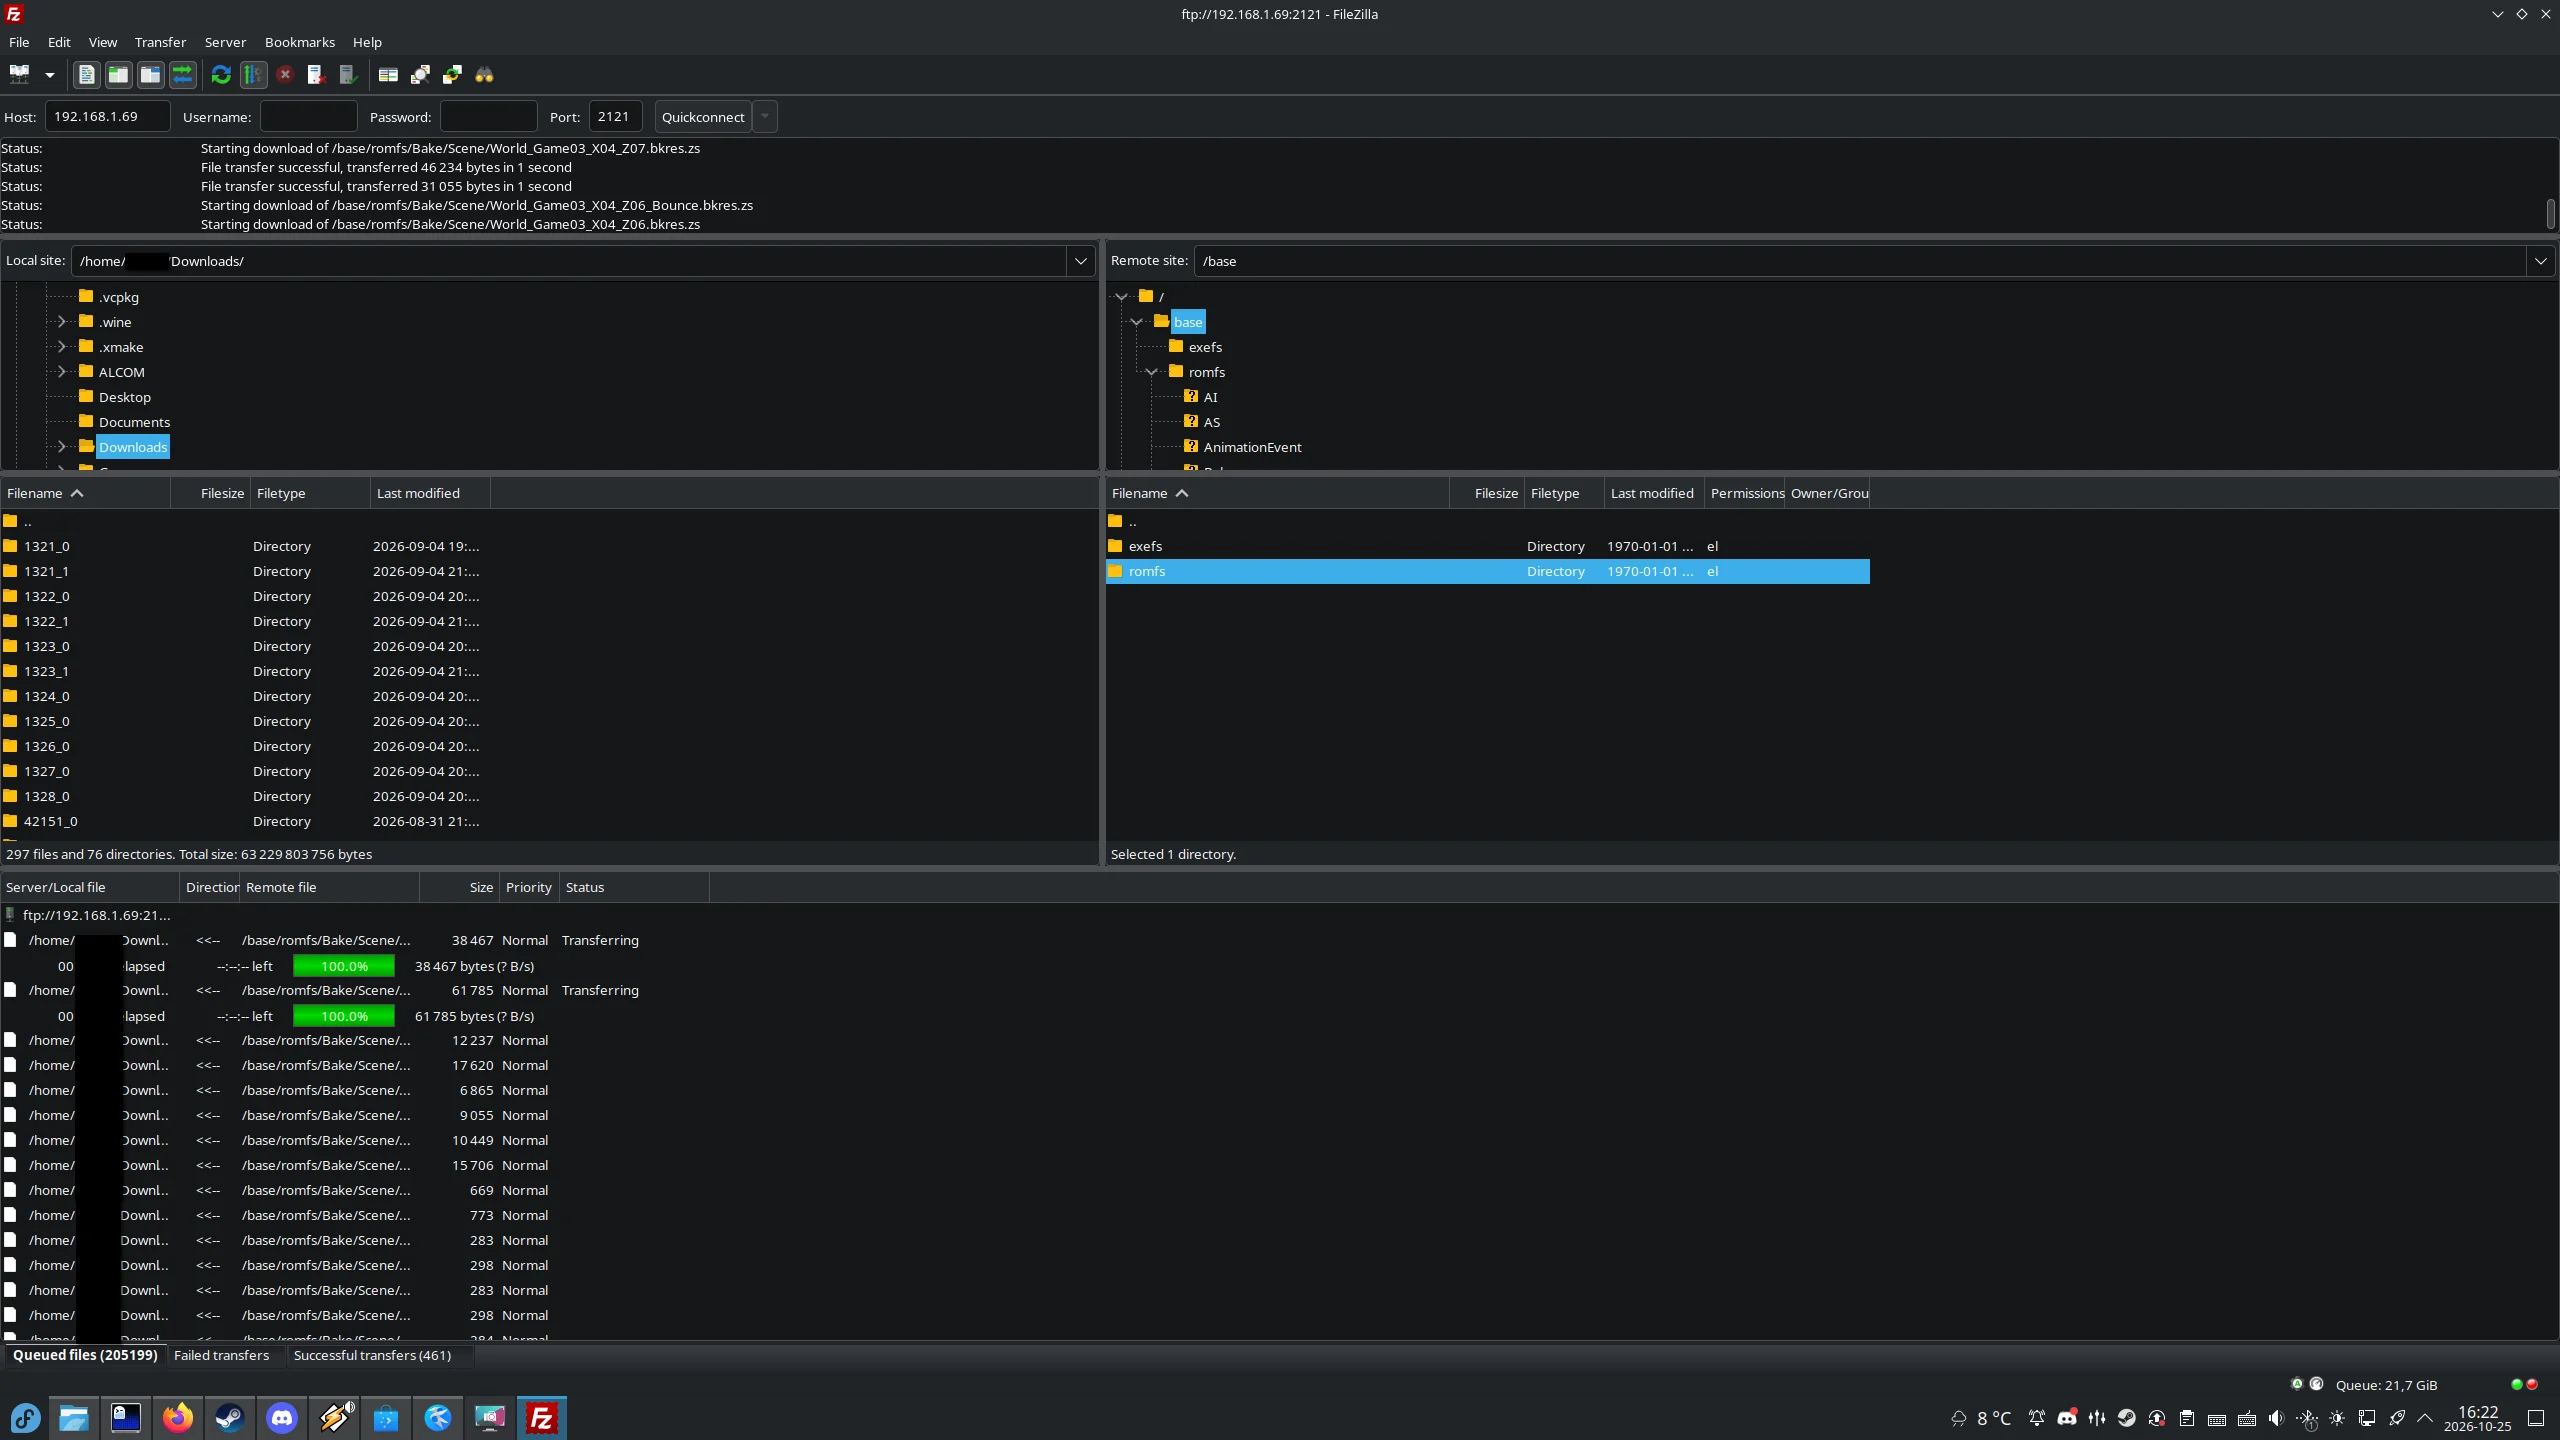Toggle remote directory tree display
This screenshot has width=2560, height=1440.
coord(150,75)
